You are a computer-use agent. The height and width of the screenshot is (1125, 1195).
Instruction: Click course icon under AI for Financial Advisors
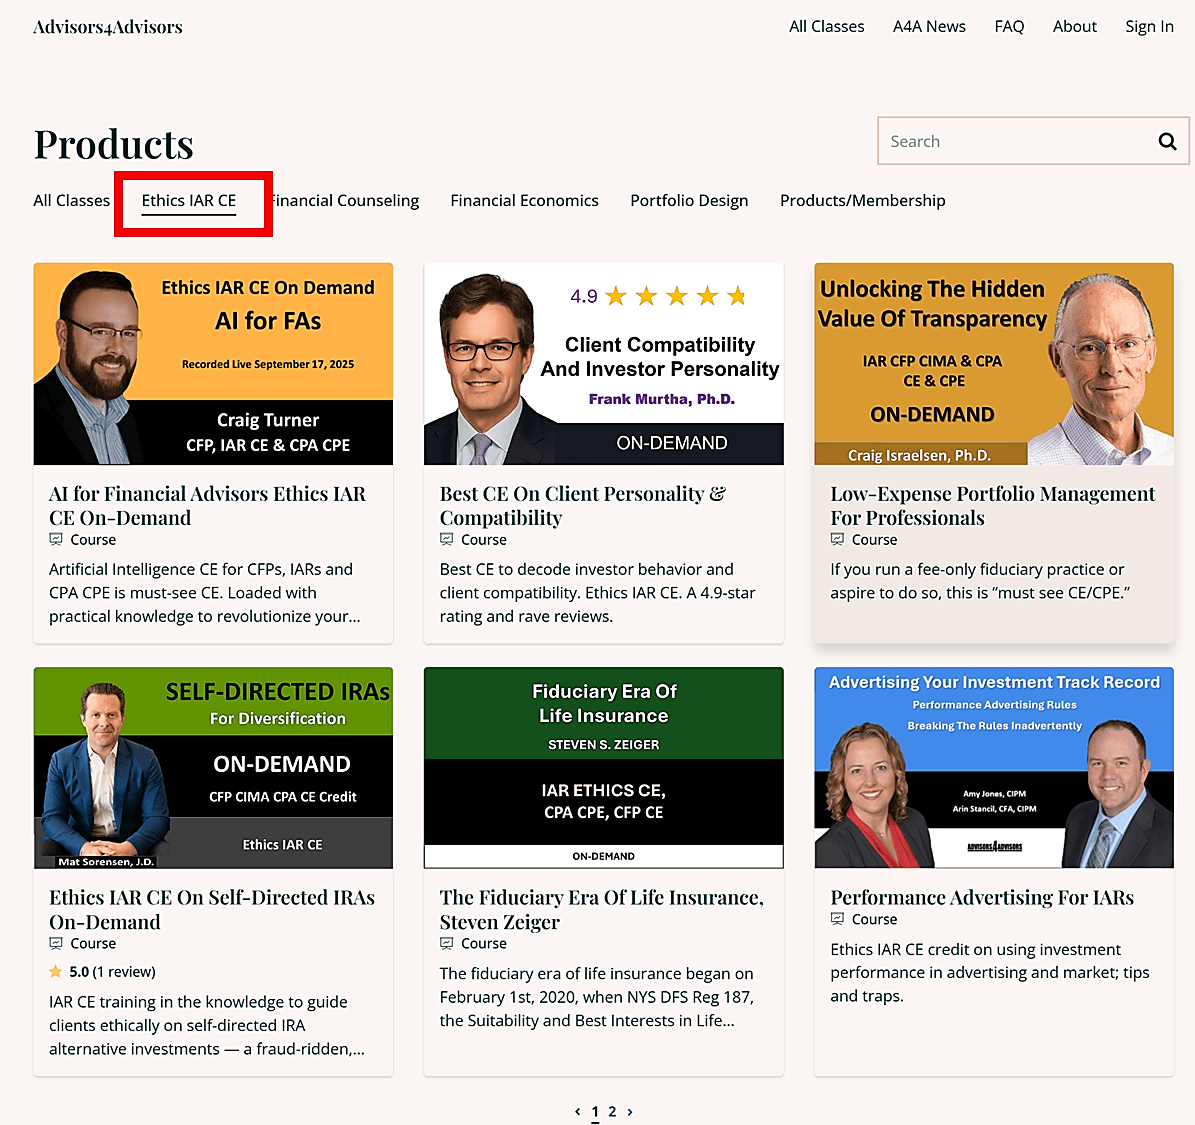56,540
